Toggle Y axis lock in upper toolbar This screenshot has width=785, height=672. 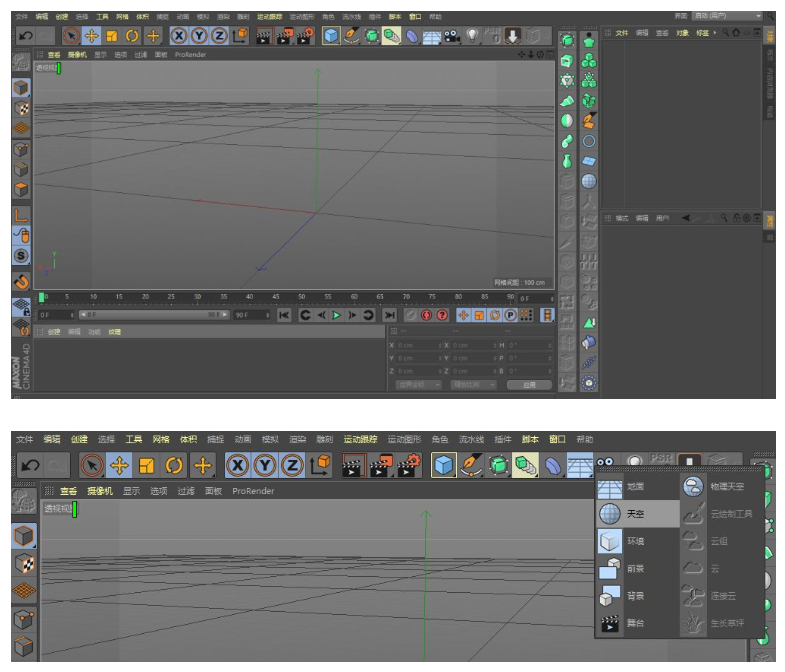(x=199, y=36)
